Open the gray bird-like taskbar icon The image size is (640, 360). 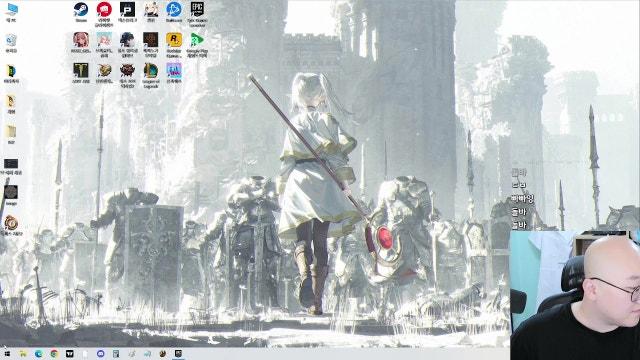tap(132, 353)
